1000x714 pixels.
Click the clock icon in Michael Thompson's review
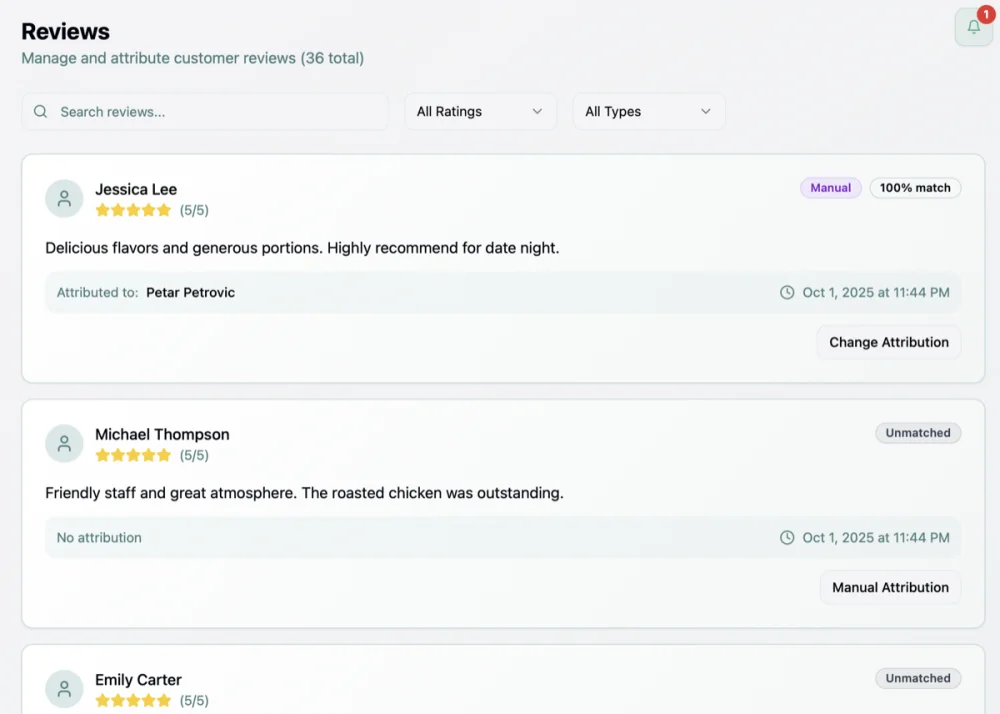pyautogui.click(x=787, y=538)
